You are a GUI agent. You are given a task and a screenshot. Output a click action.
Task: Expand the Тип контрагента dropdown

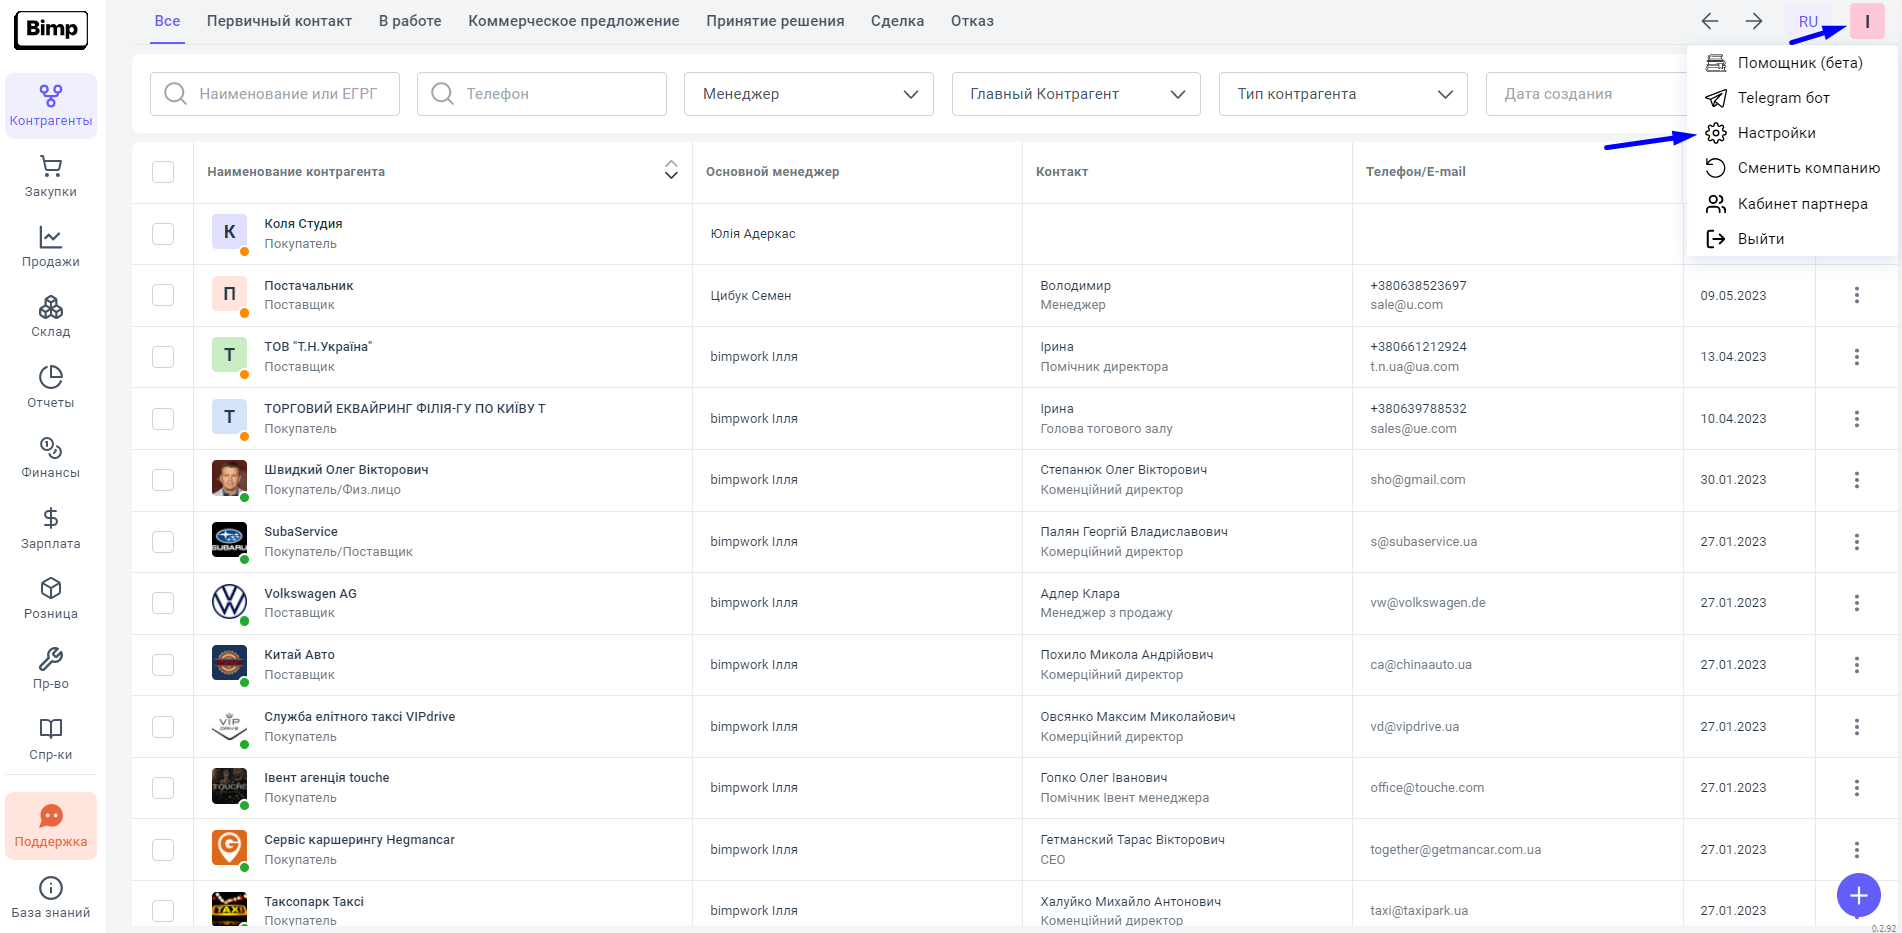[1342, 94]
